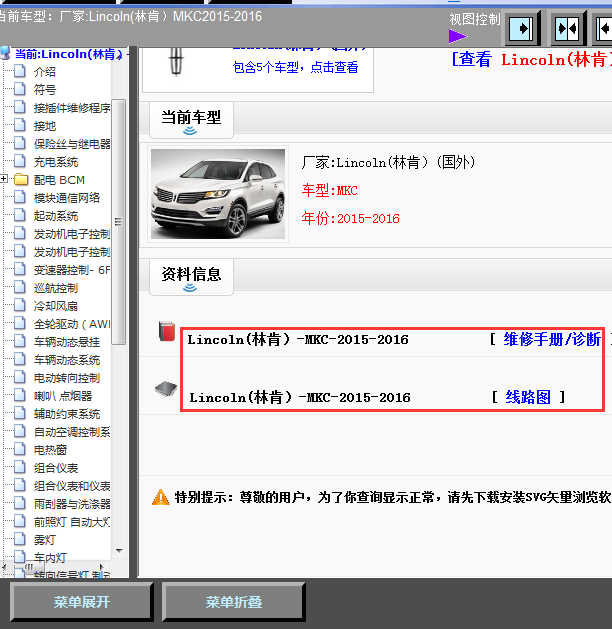The image size is (612, 629).
Task: Click tree horizontal scrollbar right arrow
Action: point(102,567)
